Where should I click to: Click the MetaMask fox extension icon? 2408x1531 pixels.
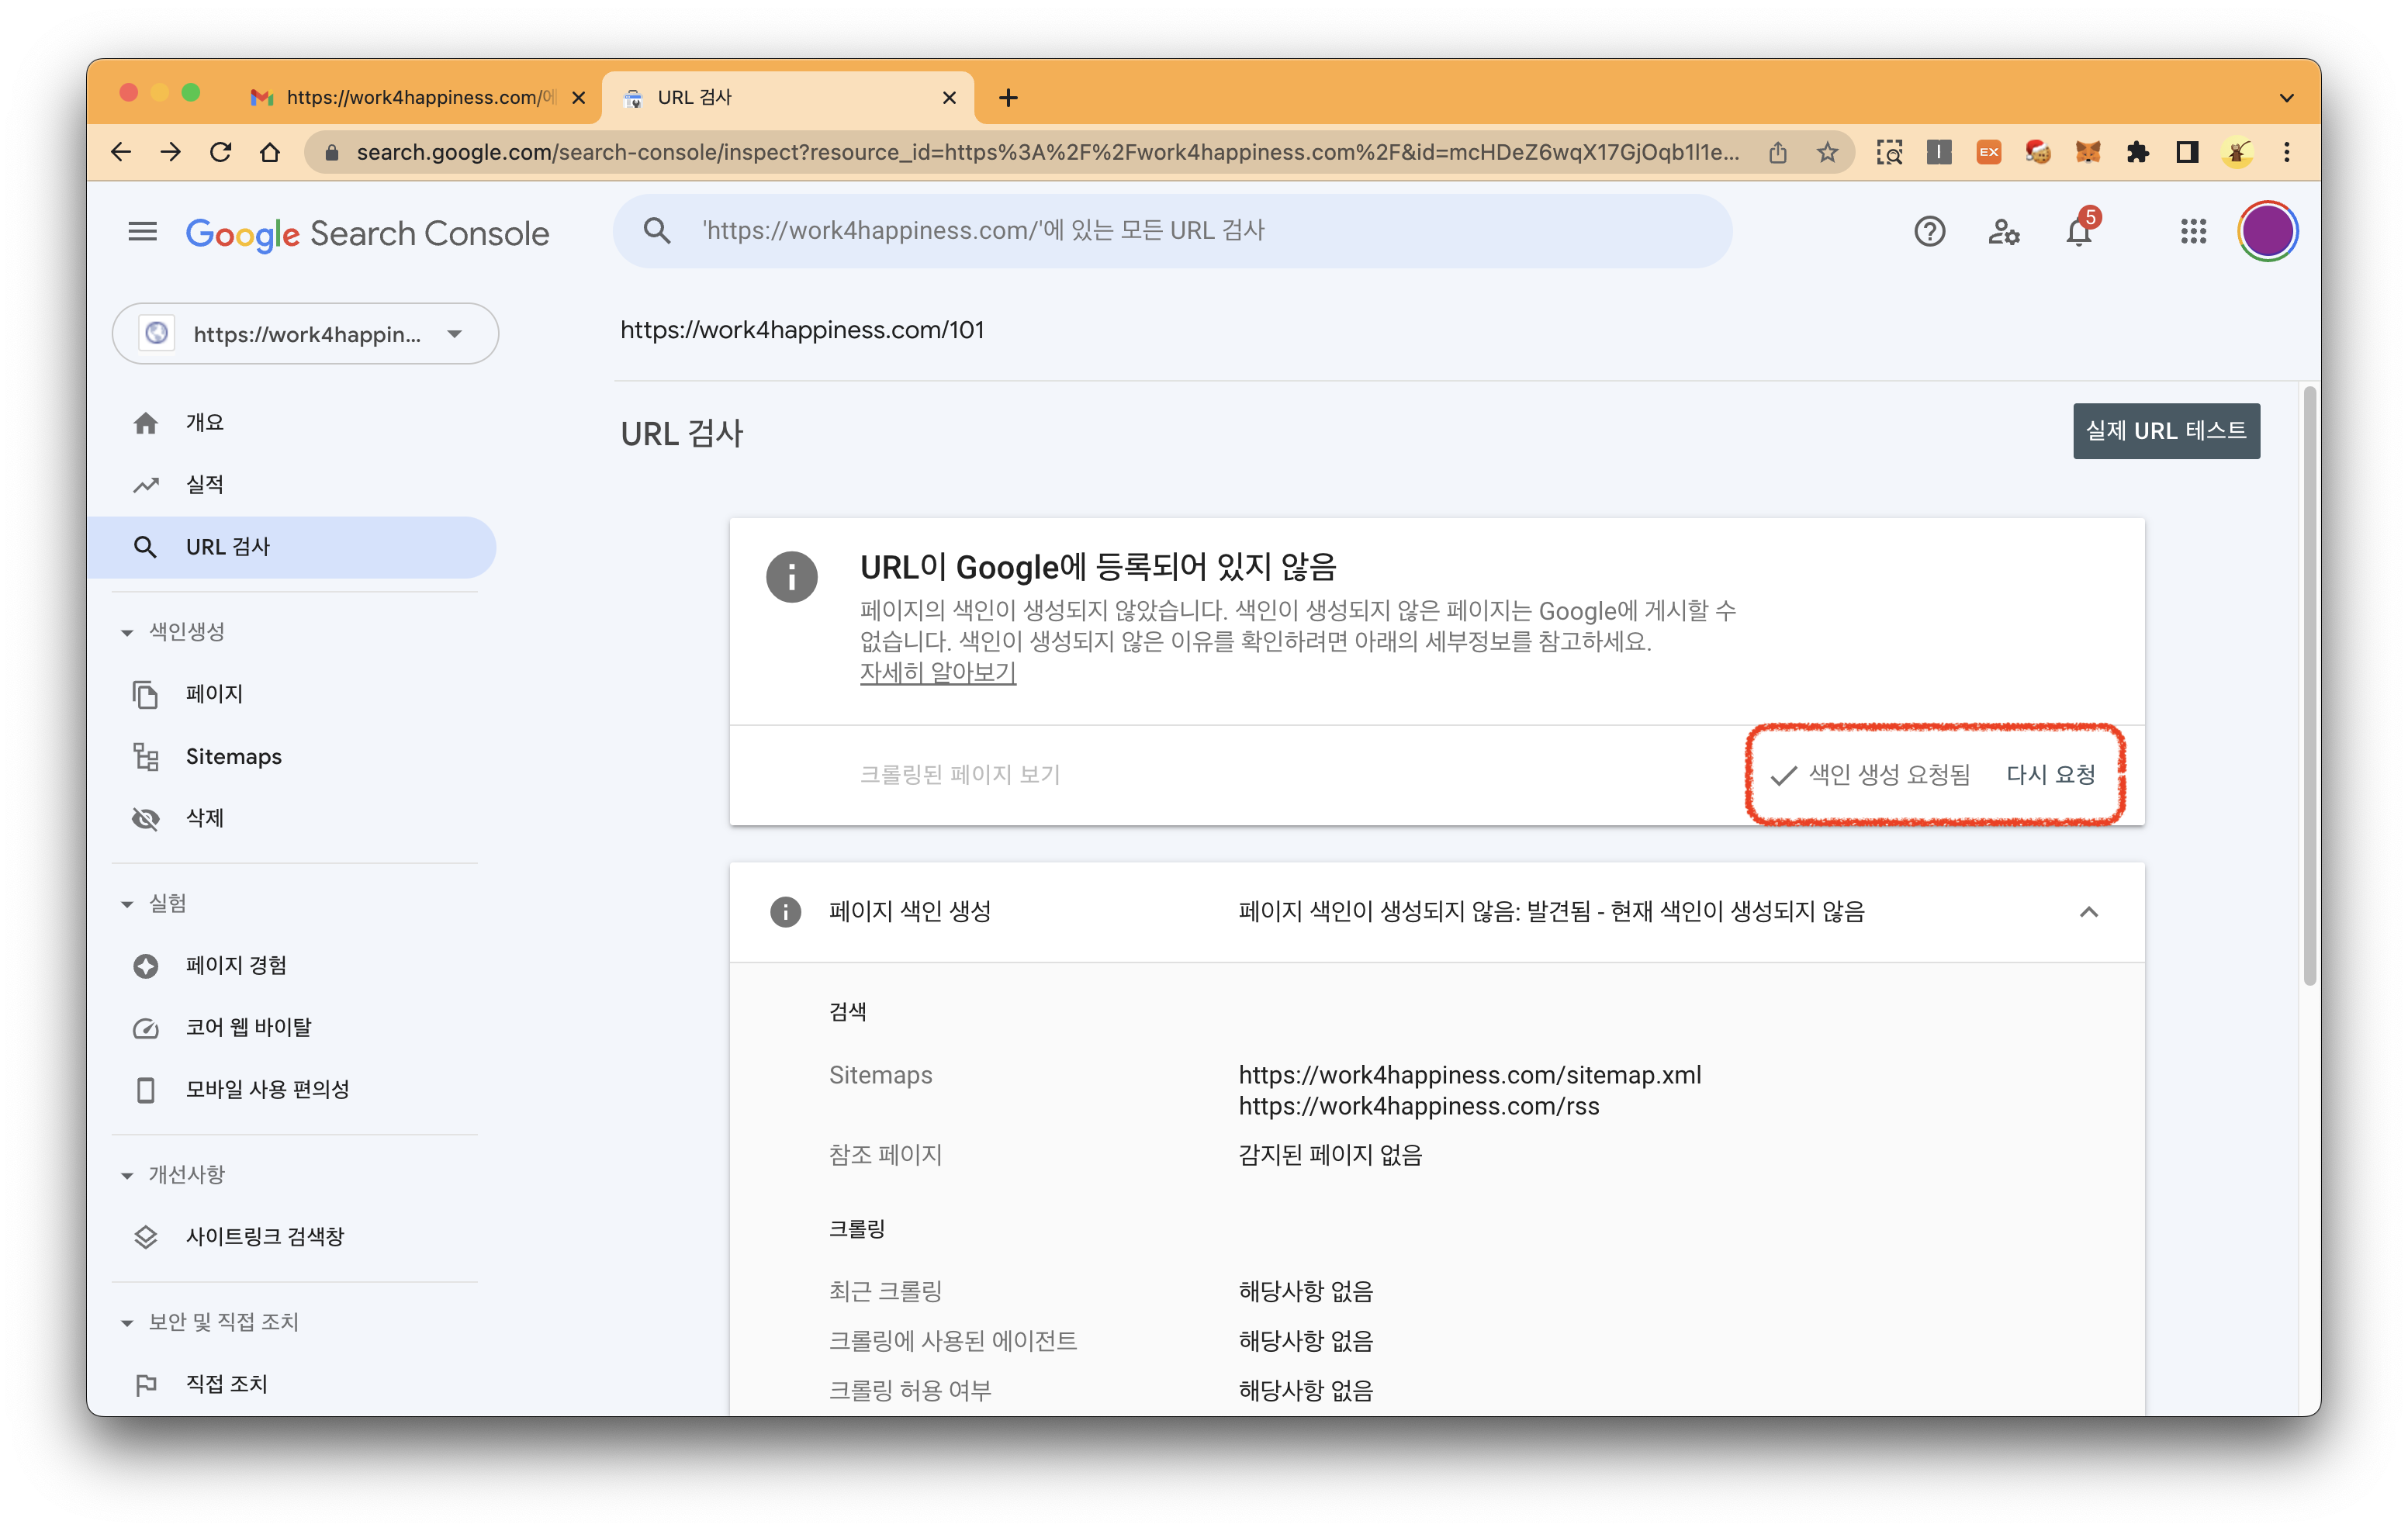coord(2088,152)
